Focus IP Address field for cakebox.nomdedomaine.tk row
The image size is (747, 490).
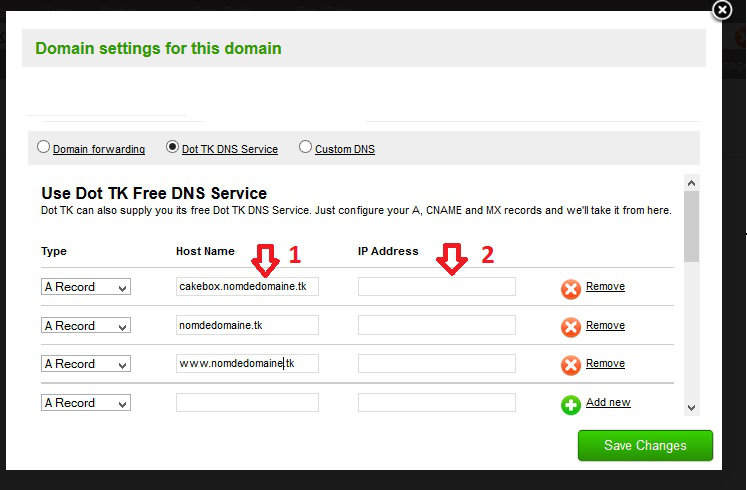(437, 287)
